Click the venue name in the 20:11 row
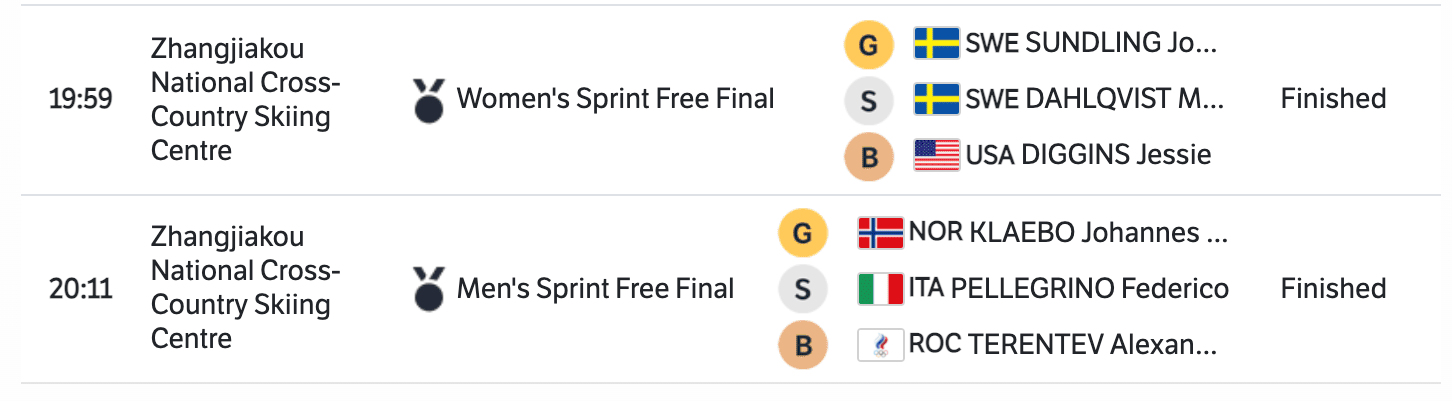This screenshot has height=401, width=1452. (246, 288)
